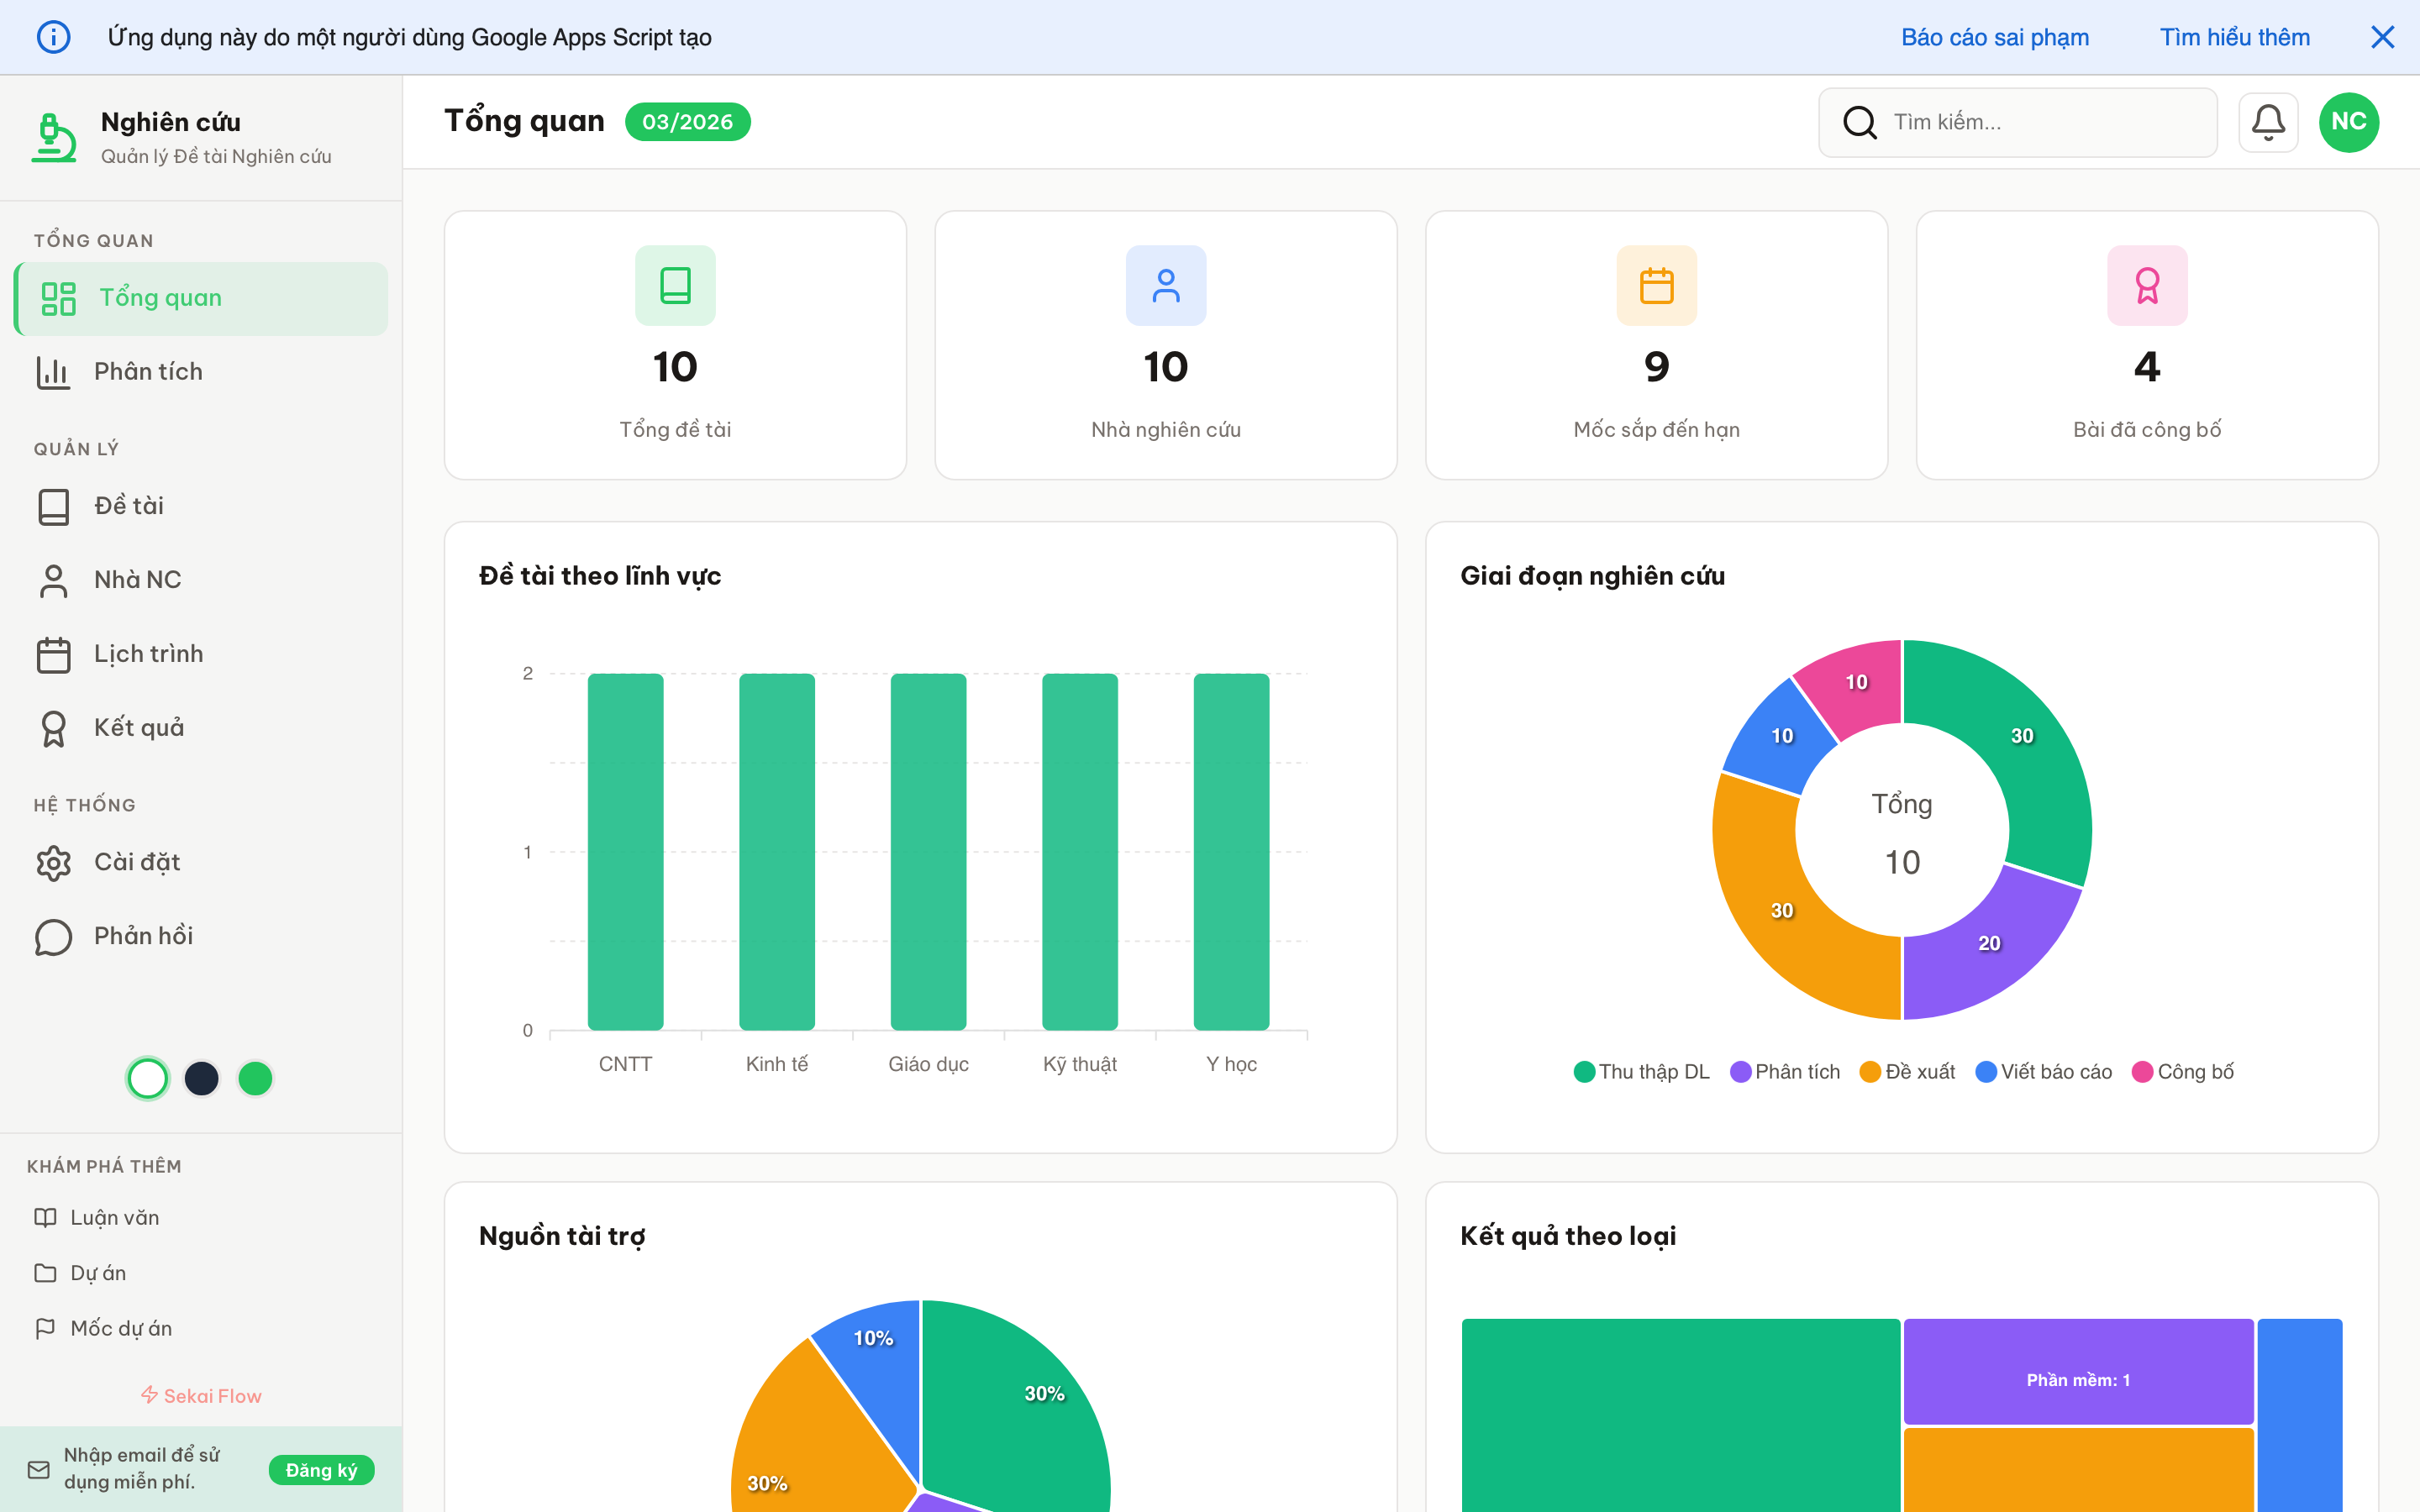Click the pink award icon on Bài đã công bố card
Image resolution: width=2420 pixels, height=1512 pixels.
(2147, 285)
